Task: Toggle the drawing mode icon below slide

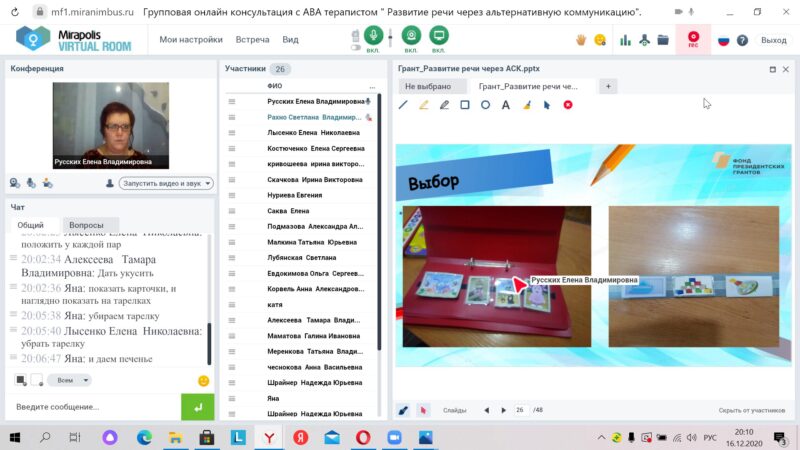Action: tap(403, 410)
